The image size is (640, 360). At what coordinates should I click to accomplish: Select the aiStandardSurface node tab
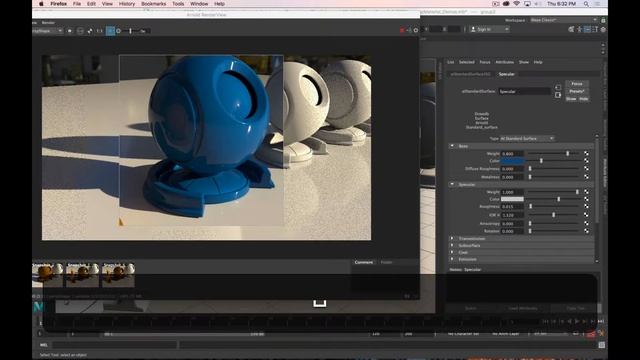[x=471, y=74]
